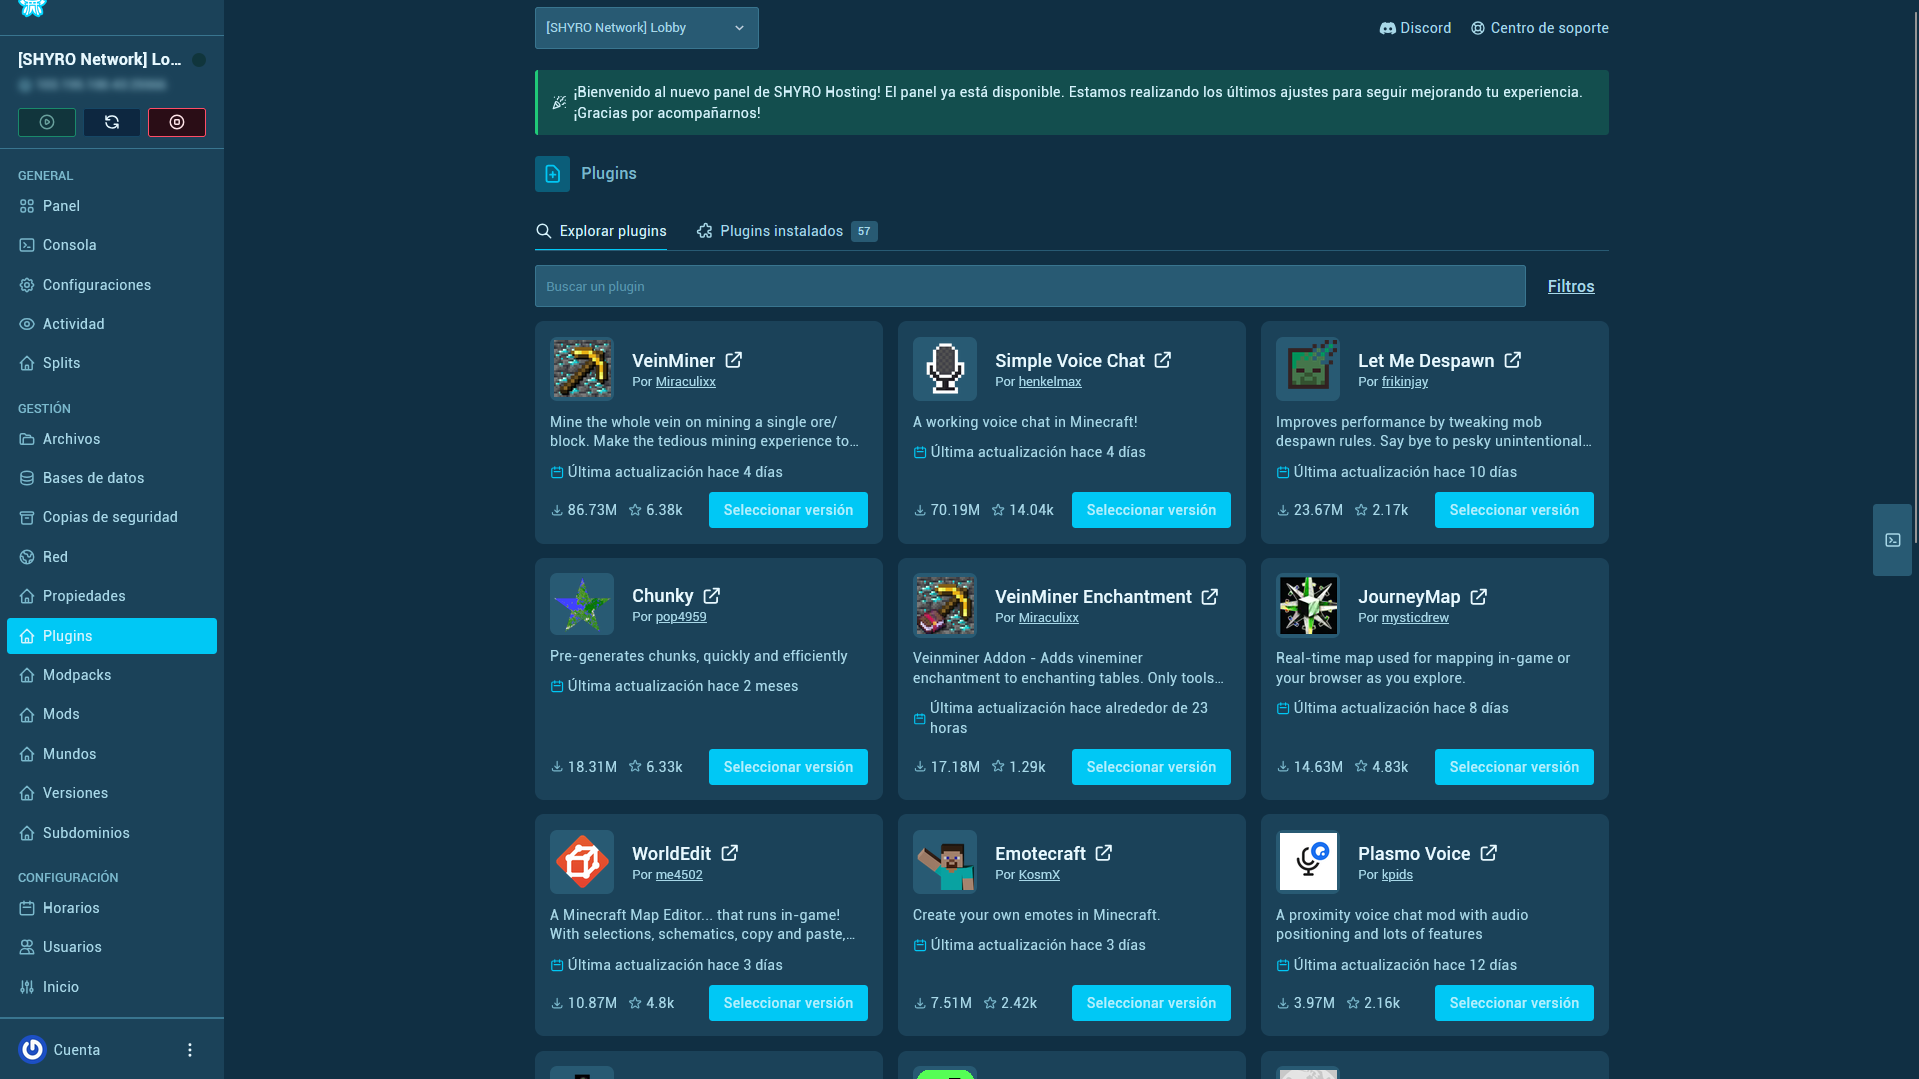Open the Filtros link
Screen dimensions: 1919x1079
[x=1571, y=286]
